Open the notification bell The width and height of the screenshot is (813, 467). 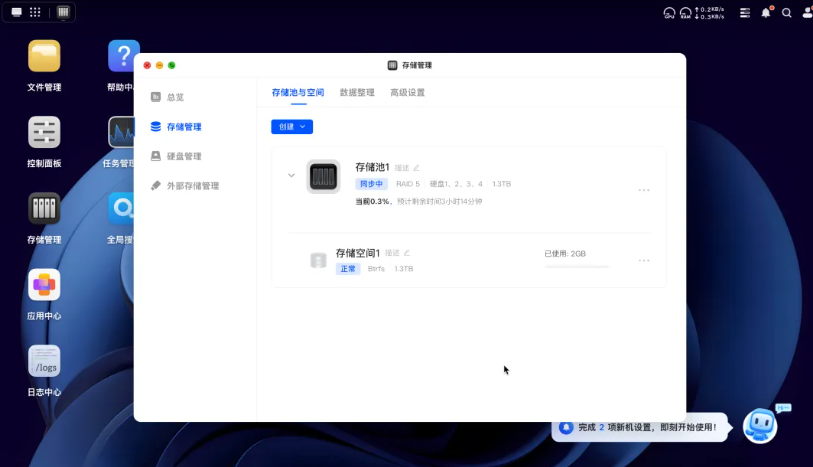(766, 13)
